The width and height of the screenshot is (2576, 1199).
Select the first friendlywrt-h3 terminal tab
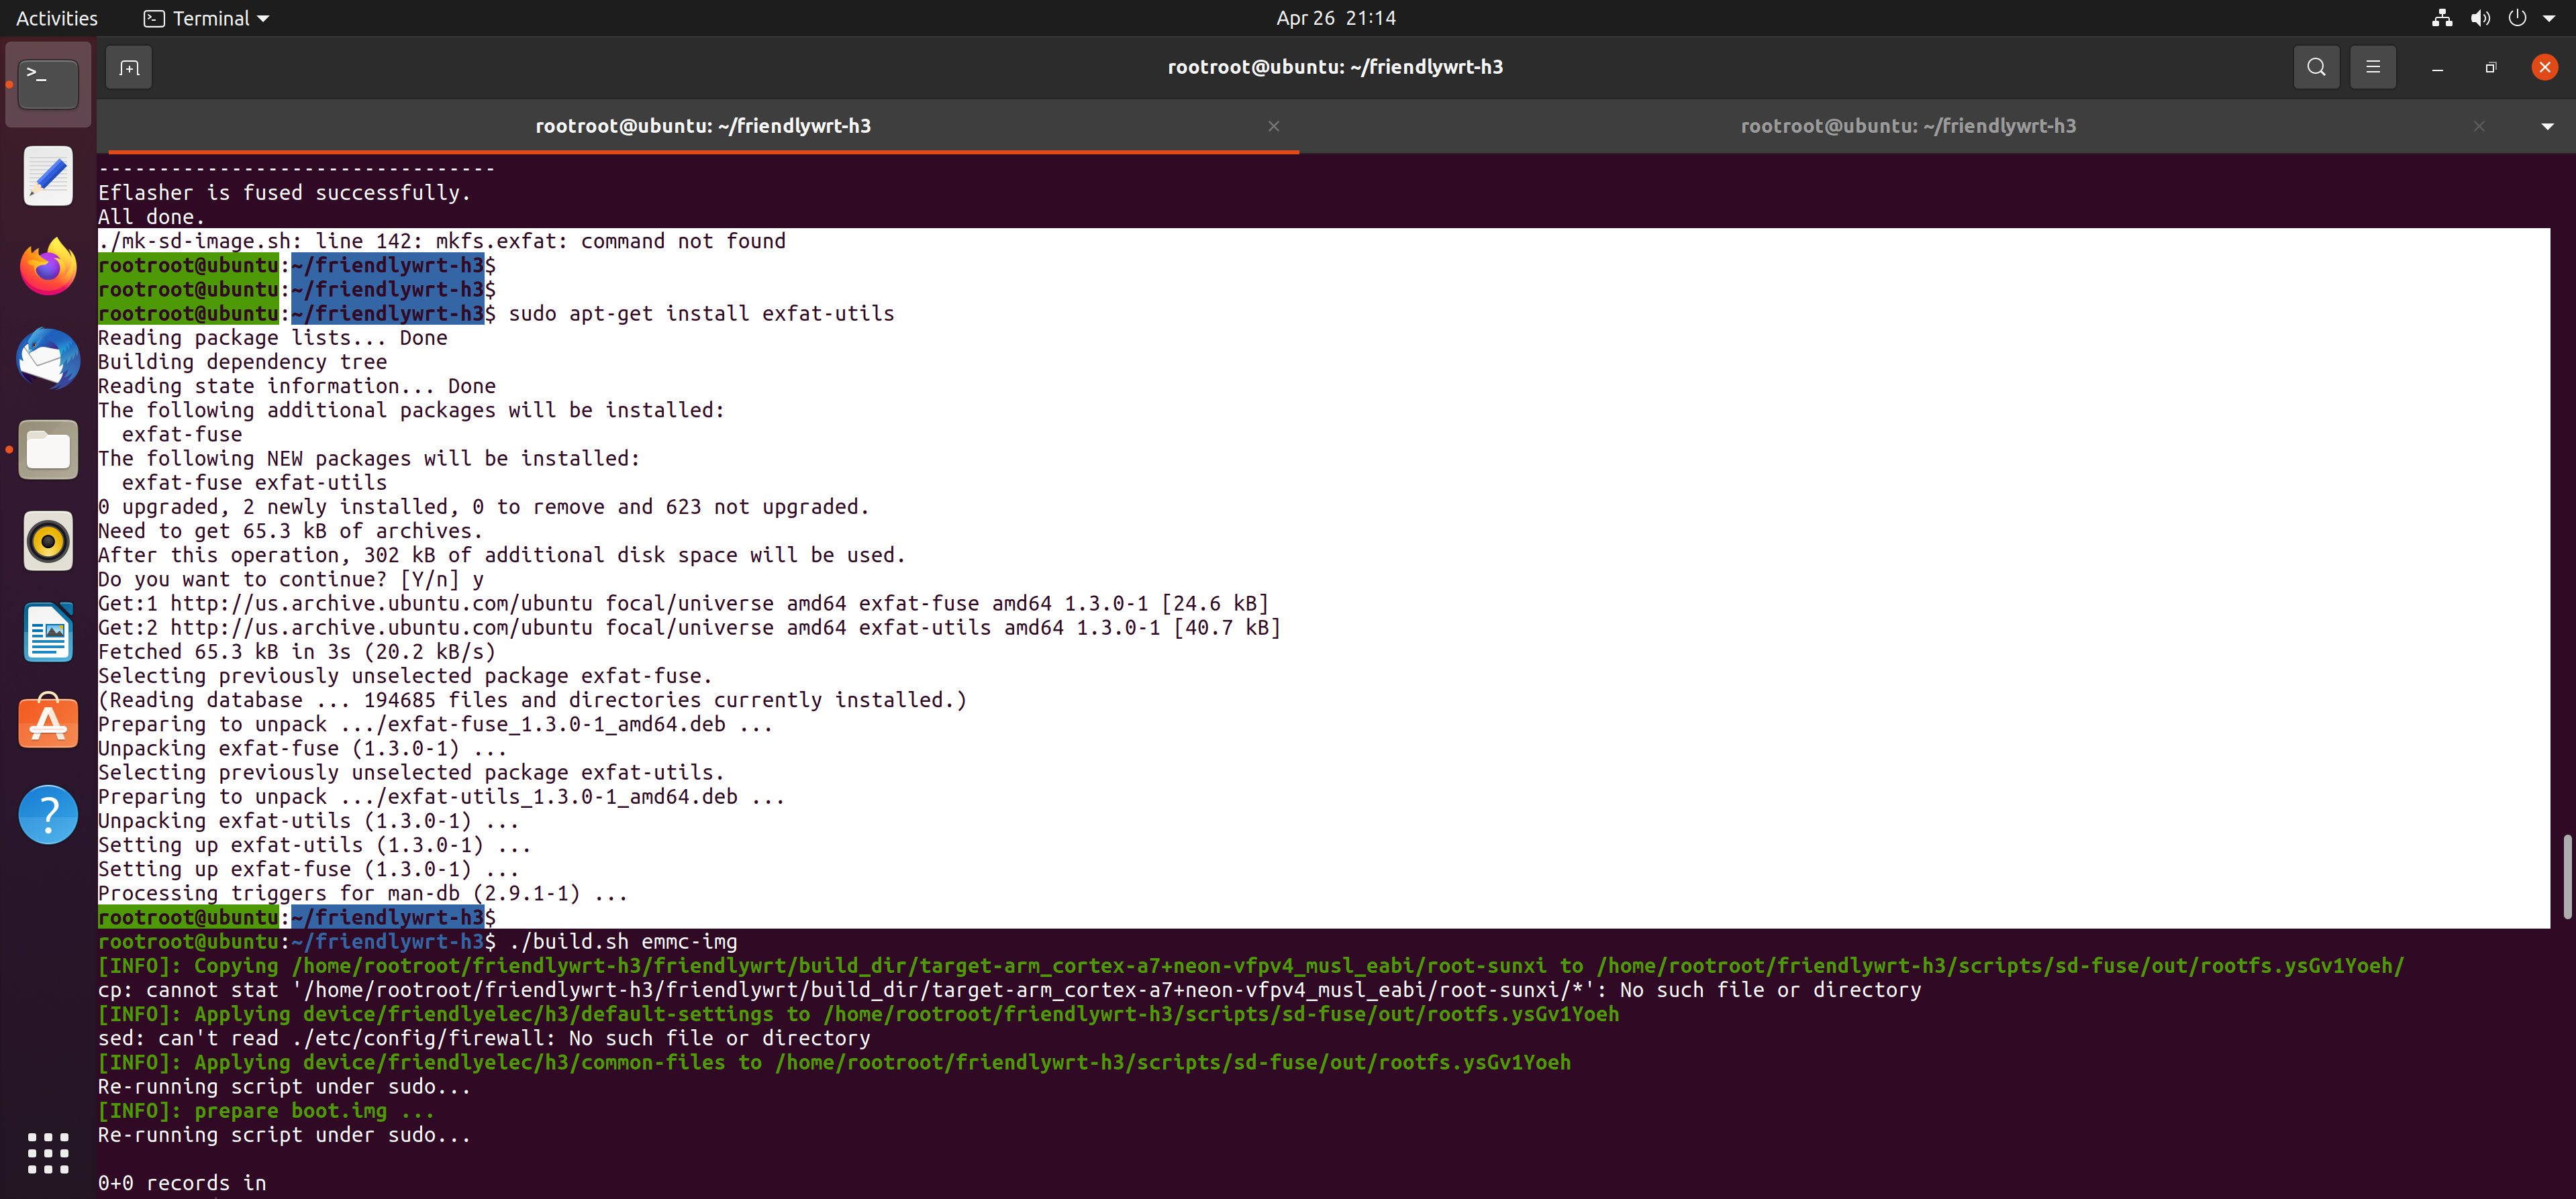tap(702, 126)
